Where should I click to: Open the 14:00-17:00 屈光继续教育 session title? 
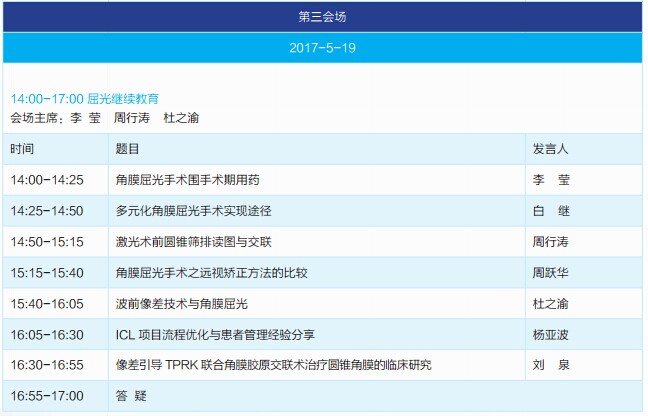coord(84,99)
